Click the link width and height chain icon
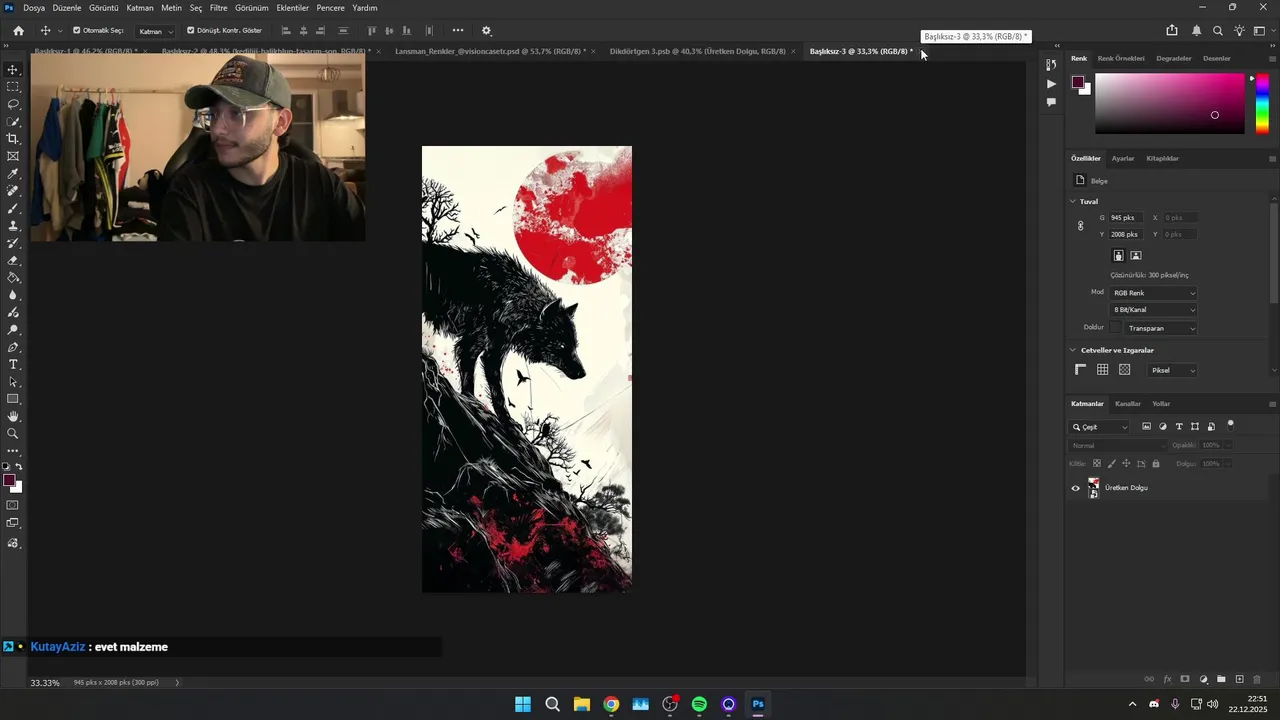Image resolution: width=1280 pixels, height=720 pixels. [1080, 226]
